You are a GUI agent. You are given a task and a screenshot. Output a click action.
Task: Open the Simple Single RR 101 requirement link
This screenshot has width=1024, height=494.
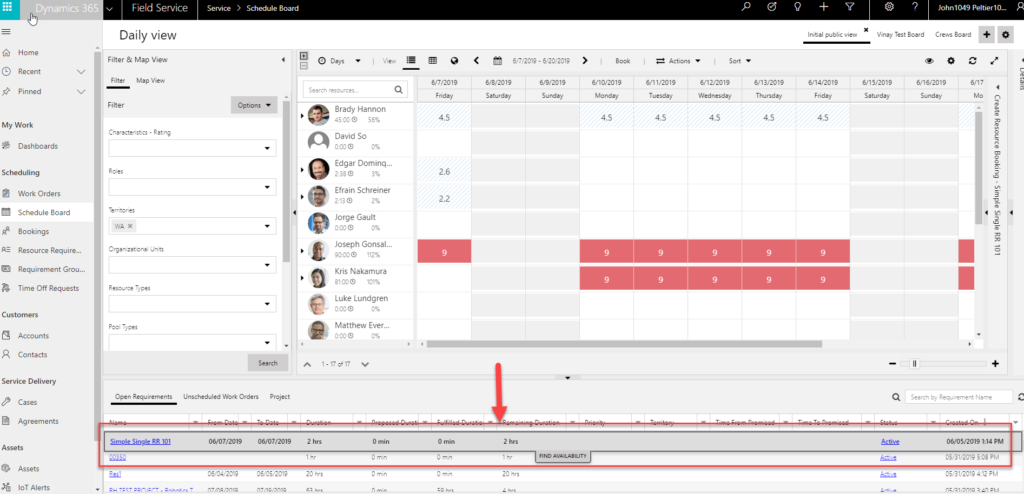[140, 441]
